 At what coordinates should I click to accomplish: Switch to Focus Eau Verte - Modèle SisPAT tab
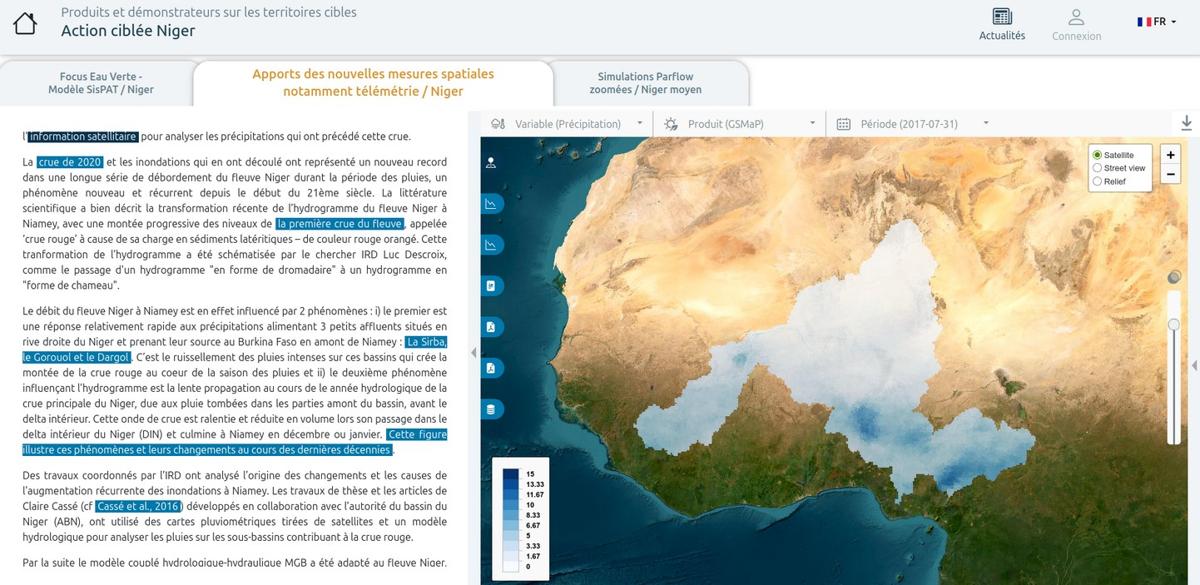click(x=101, y=83)
